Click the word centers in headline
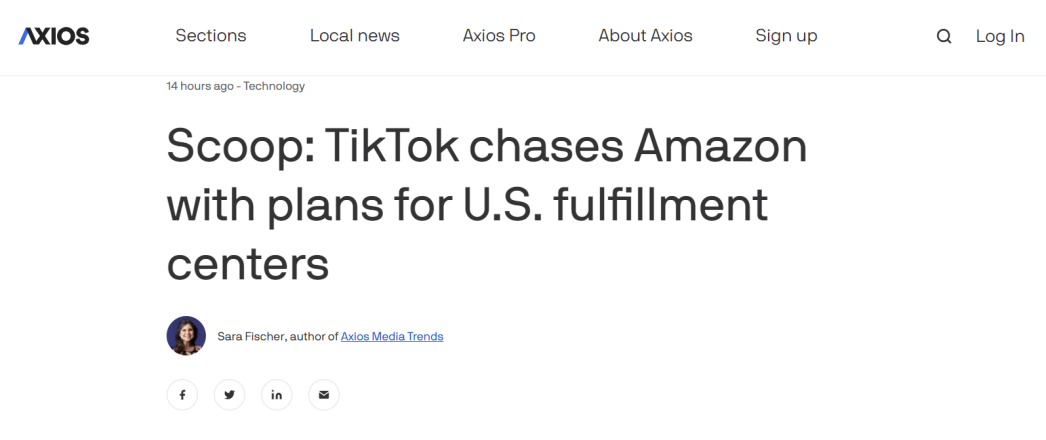 coord(248,263)
